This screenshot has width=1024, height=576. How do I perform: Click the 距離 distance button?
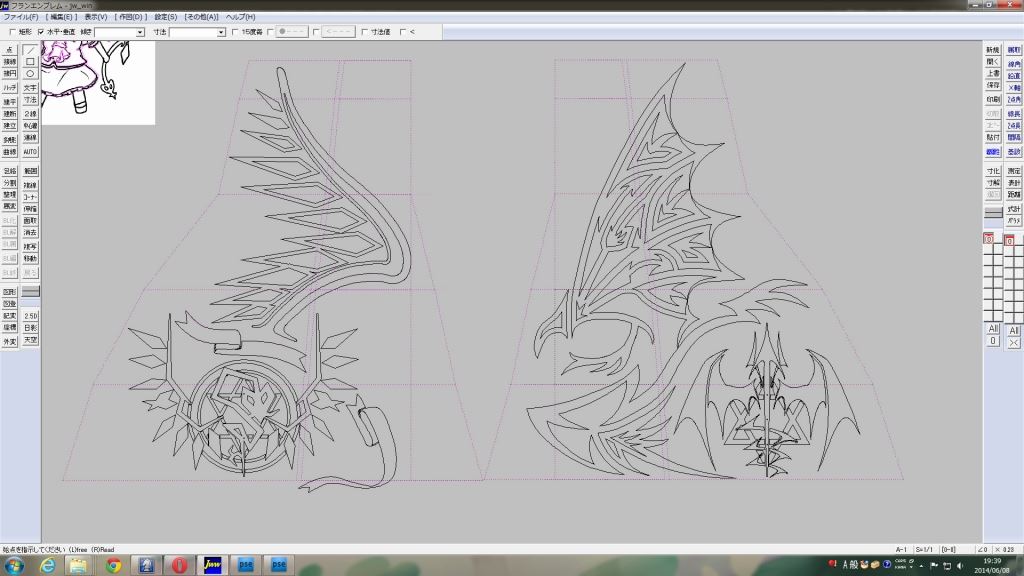(1014, 195)
